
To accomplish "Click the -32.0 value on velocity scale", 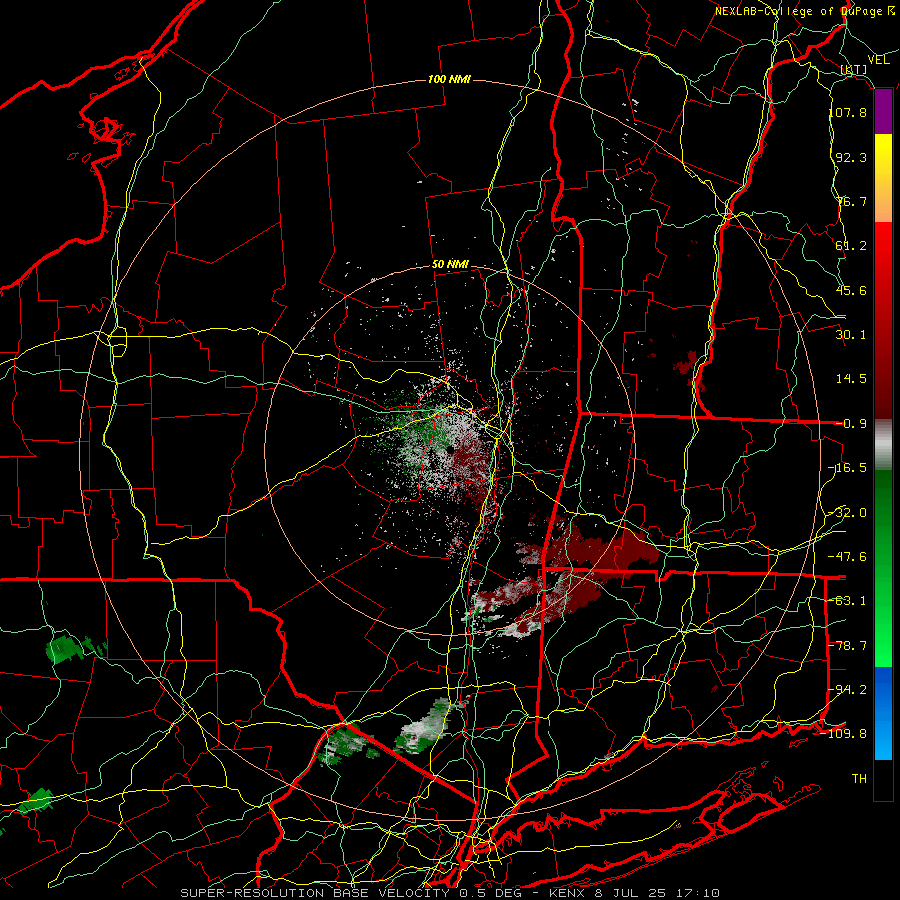I will [848, 513].
